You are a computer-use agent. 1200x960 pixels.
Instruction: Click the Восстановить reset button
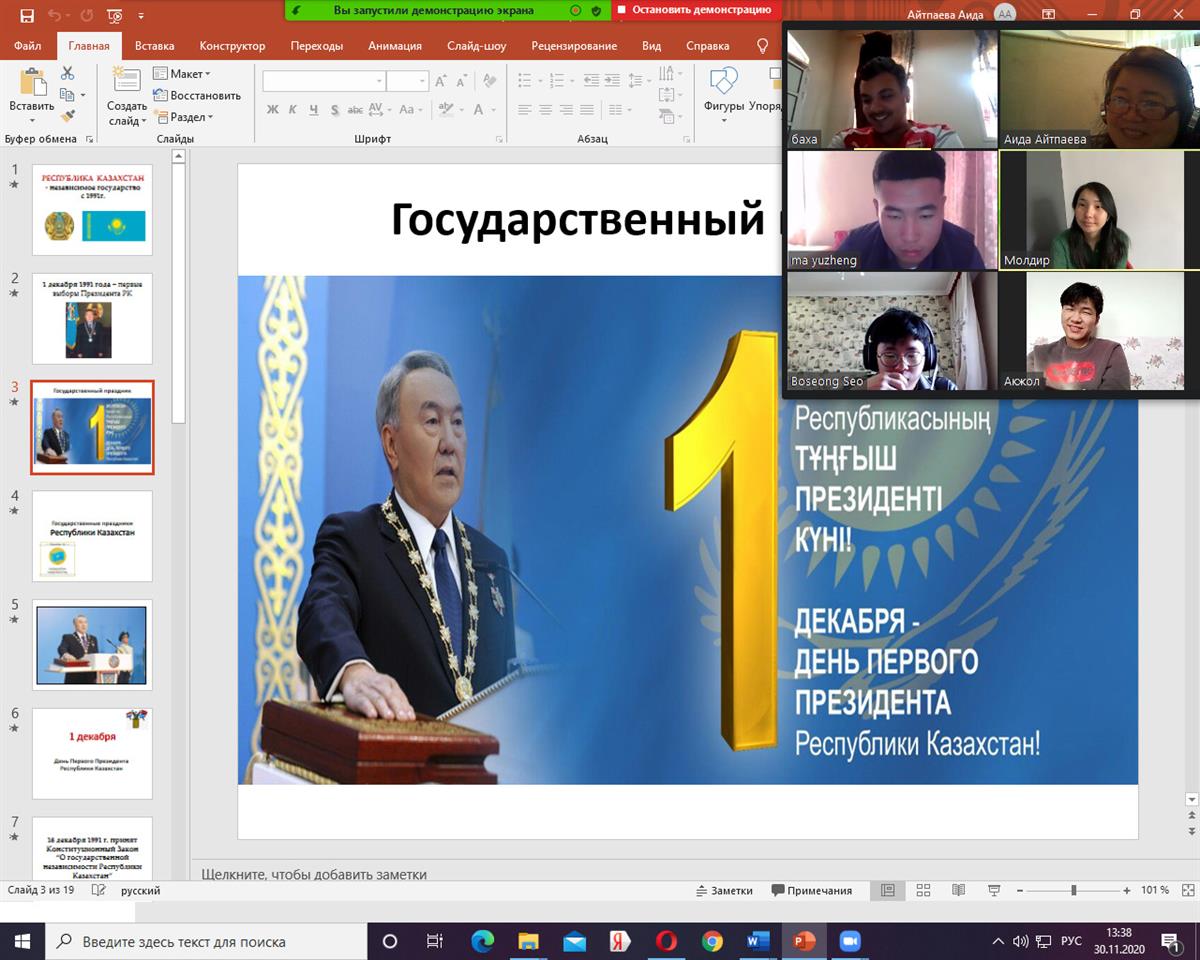pyautogui.click(x=197, y=96)
